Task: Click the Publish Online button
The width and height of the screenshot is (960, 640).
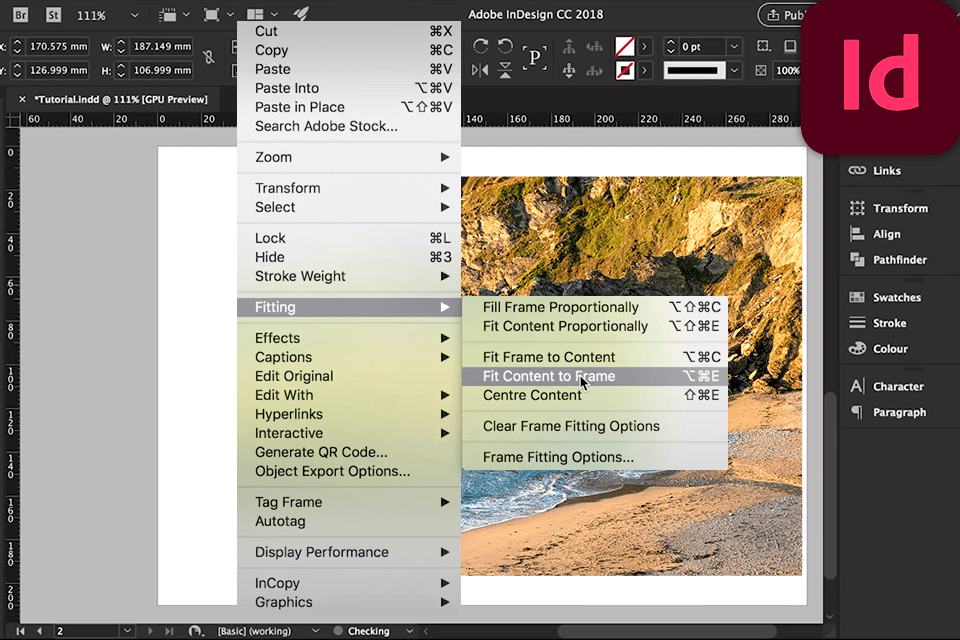Action: click(x=785, y=15)
